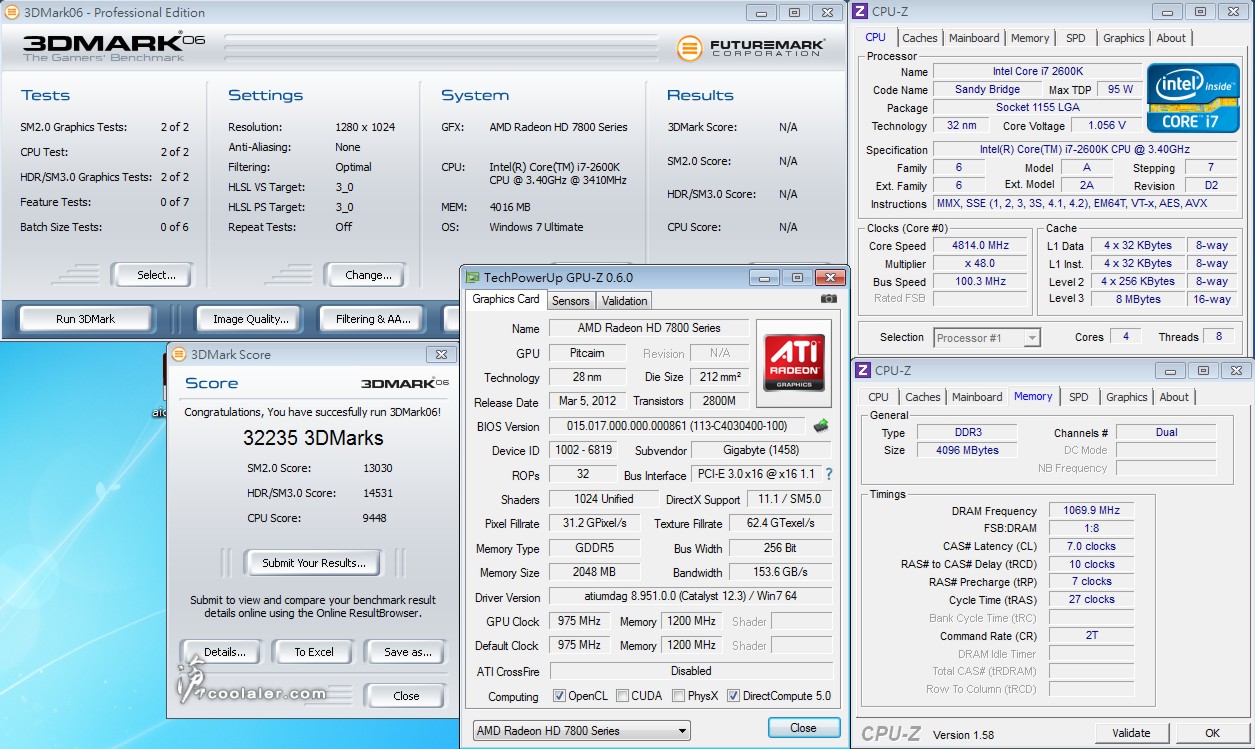Take a GPU-Z screenshot with the camera icon
This screenshot has height=749, width=1255.
coord(828,299)
